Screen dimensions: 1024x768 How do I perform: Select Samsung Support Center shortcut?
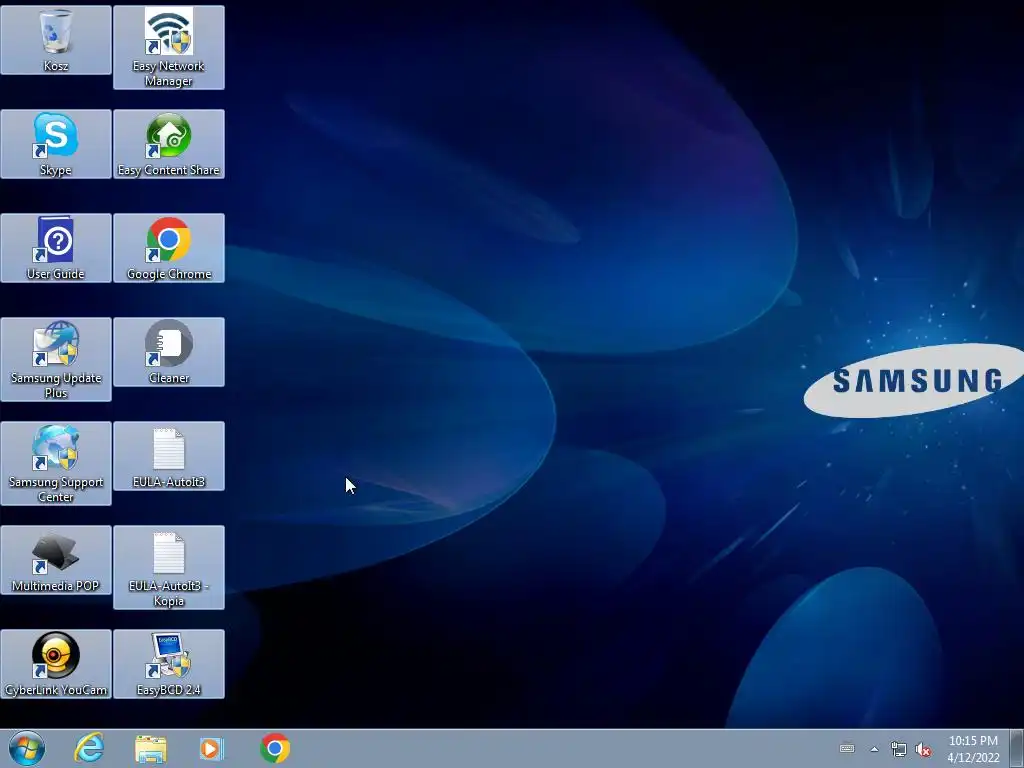(56, 463)
